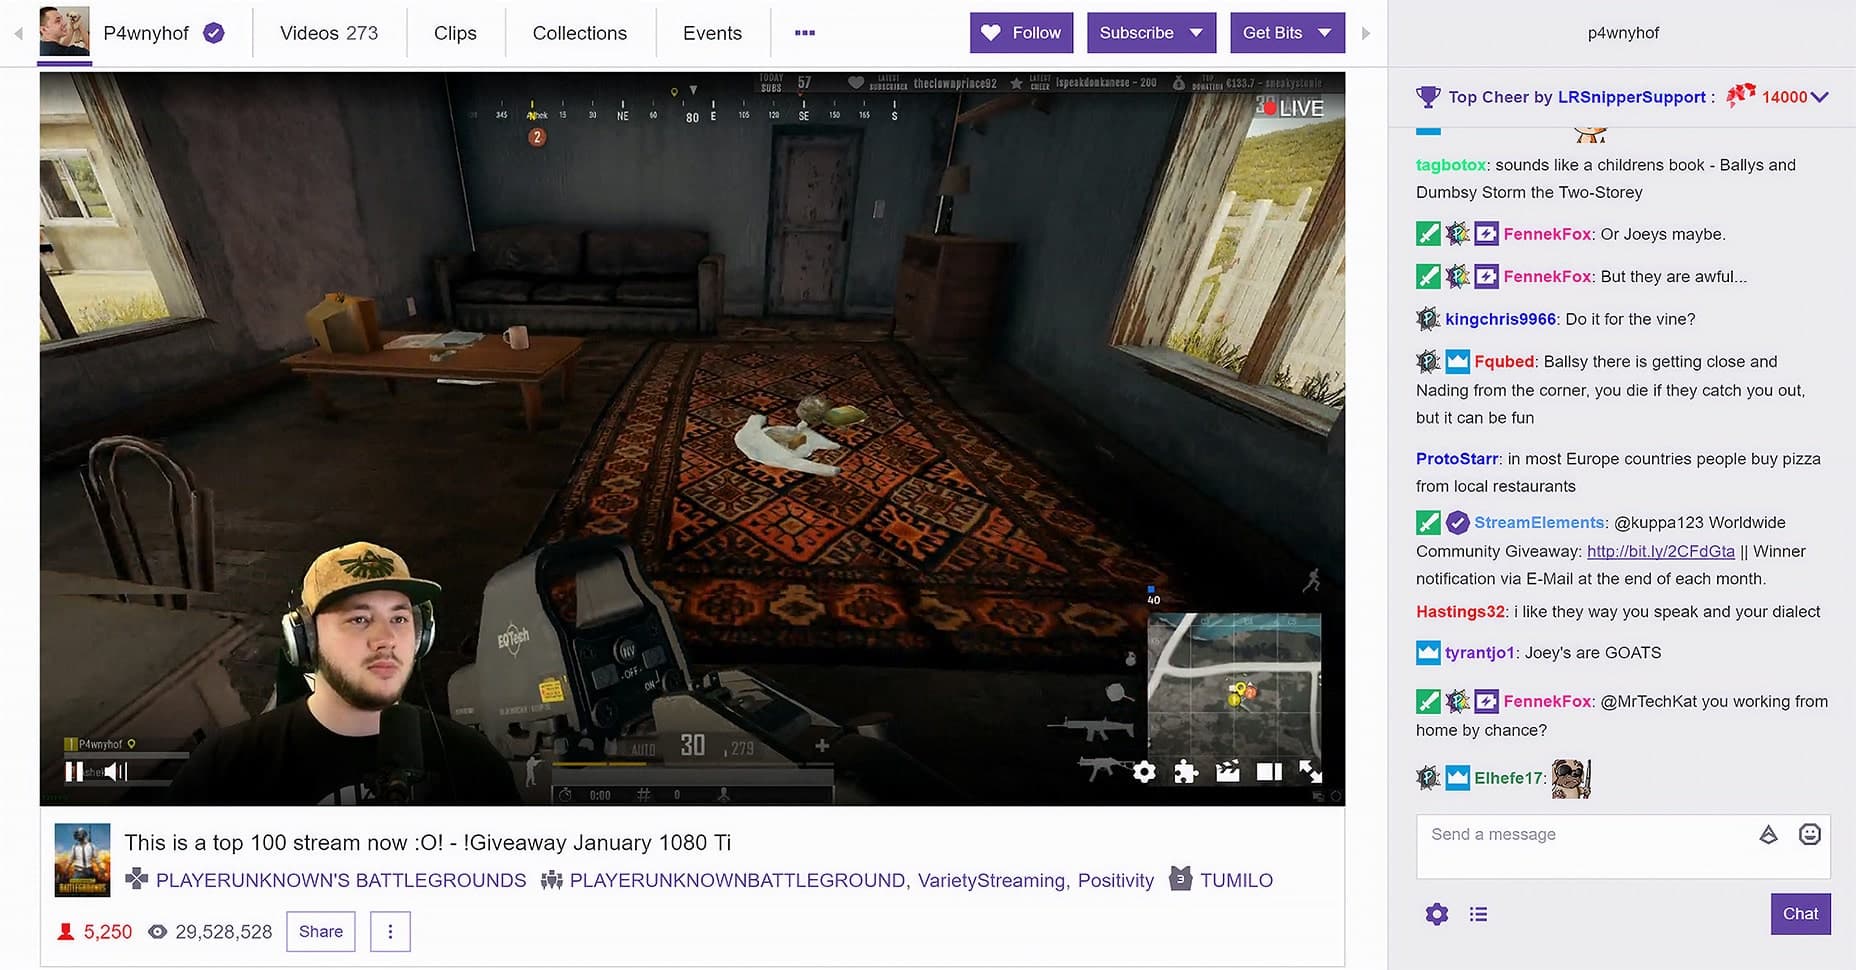Click kingchris9966's subscriber badge
The height and width of the screenshot is (970, 1856).
pyautogui.click(x=1428, y=319)
